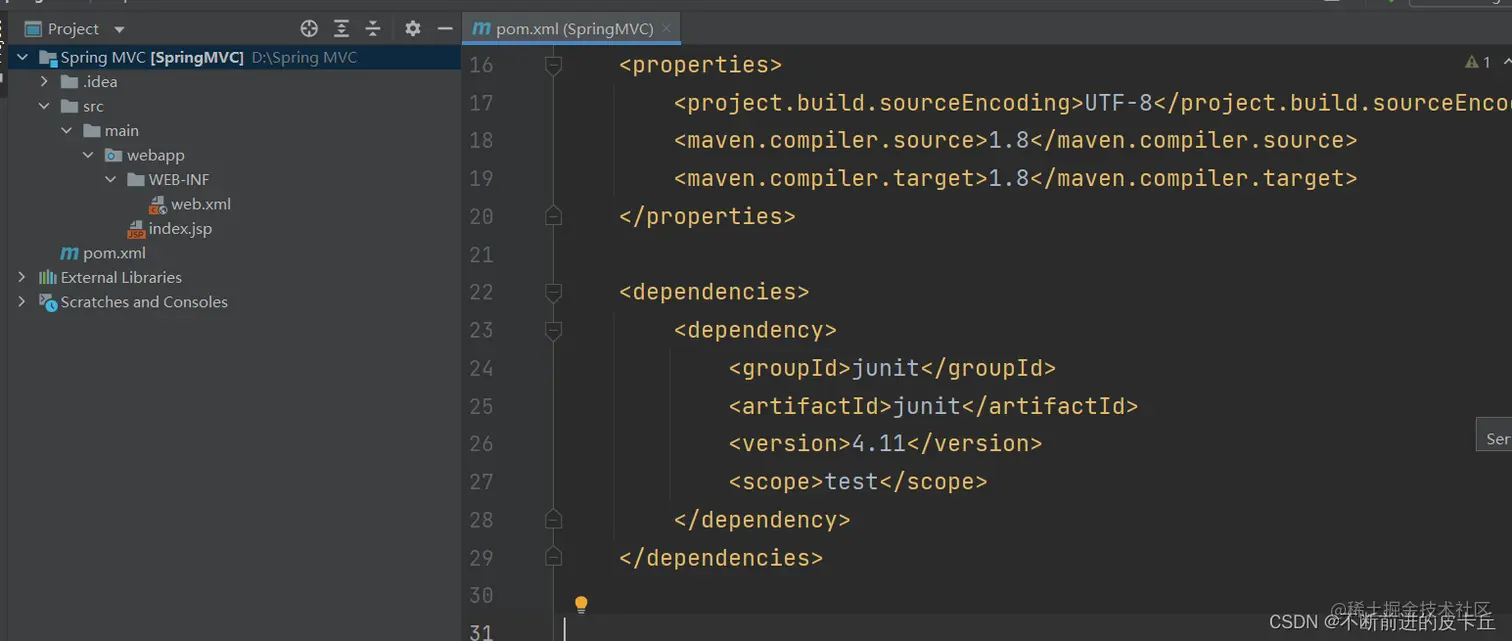
Task: Click the Select Opened File locate icon
Action: (x=309, y=29)
